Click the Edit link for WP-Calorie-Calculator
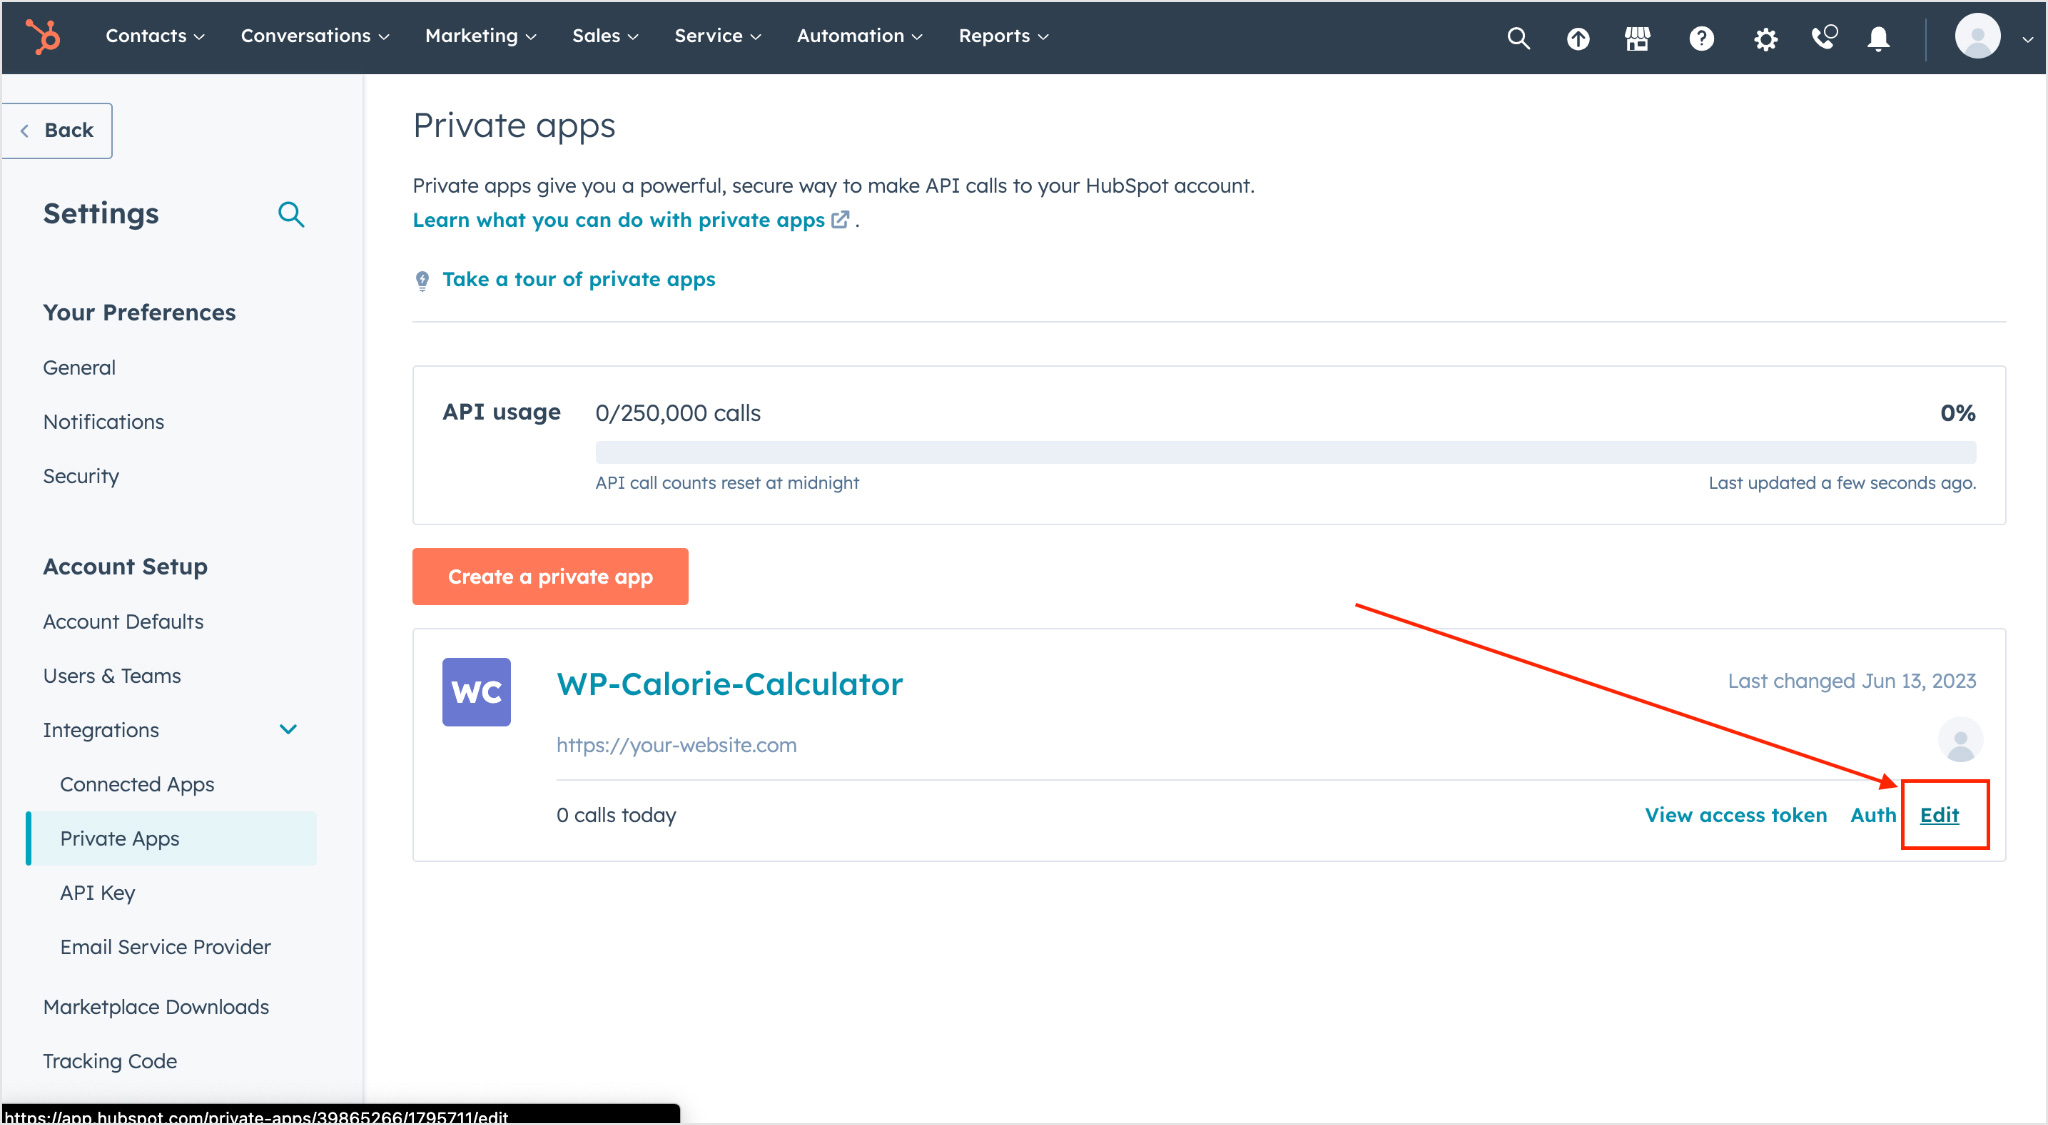 1940,815
